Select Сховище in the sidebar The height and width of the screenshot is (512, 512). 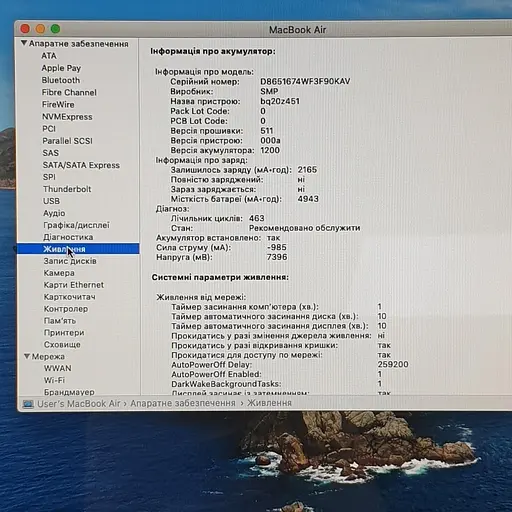[x=62, y=345]
